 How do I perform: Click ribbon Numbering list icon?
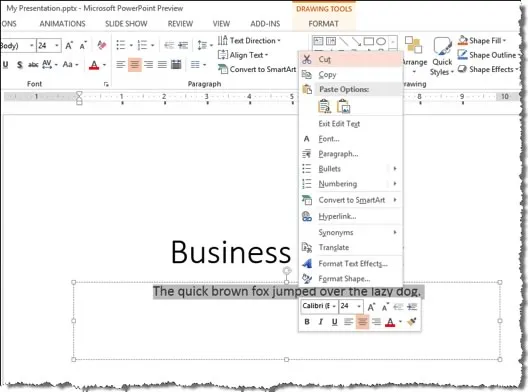click(x=142, y=45)
